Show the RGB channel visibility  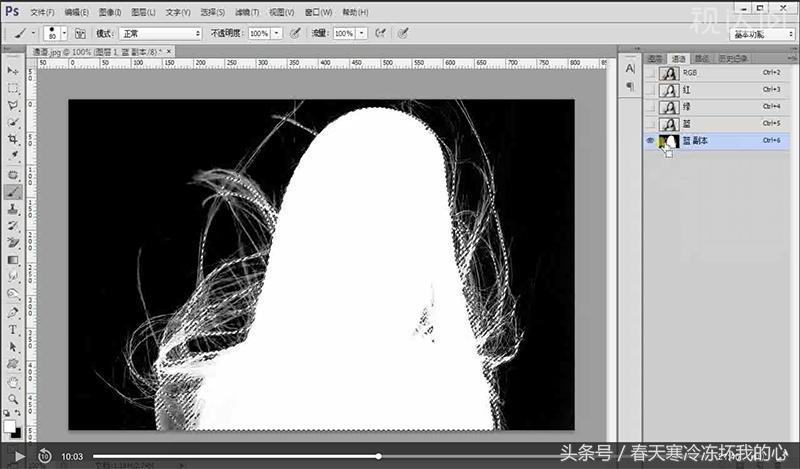point(650,74)
